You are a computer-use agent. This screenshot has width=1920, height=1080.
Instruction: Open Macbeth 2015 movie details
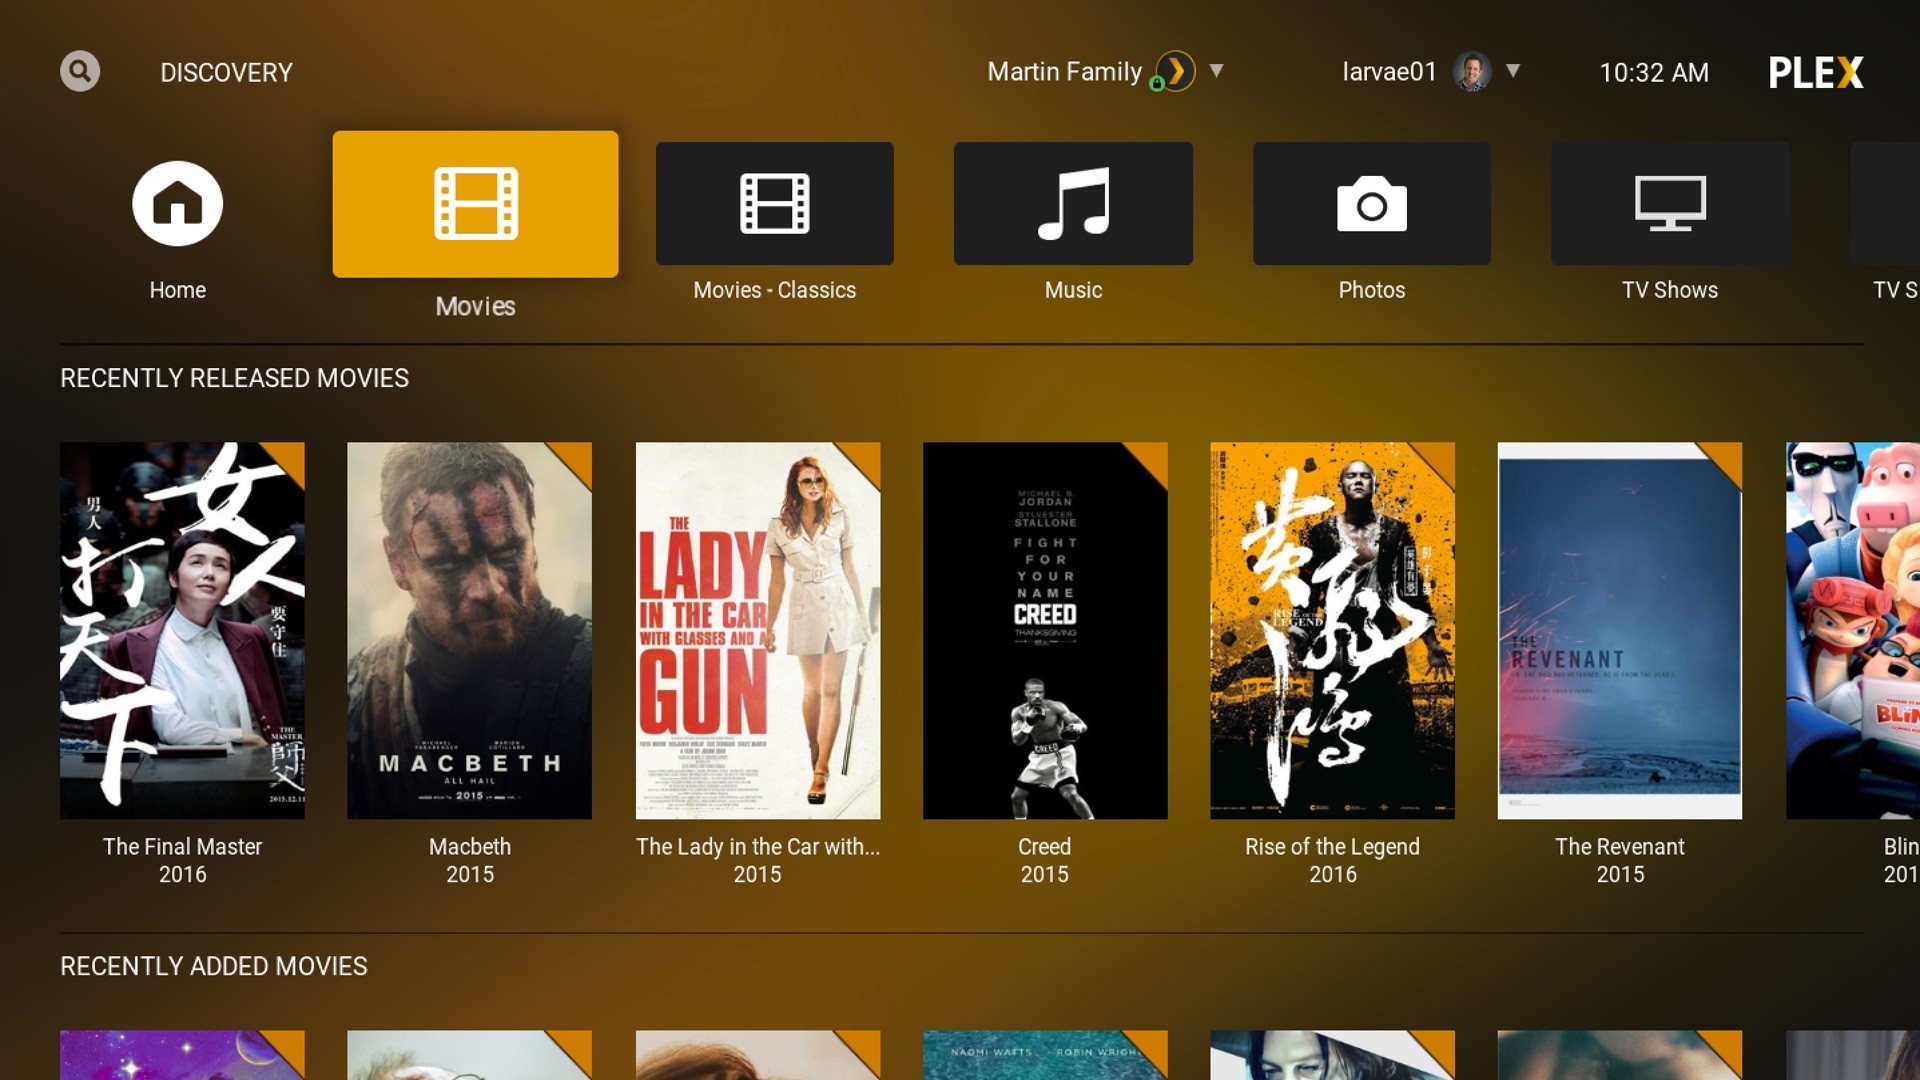[467, 629]
